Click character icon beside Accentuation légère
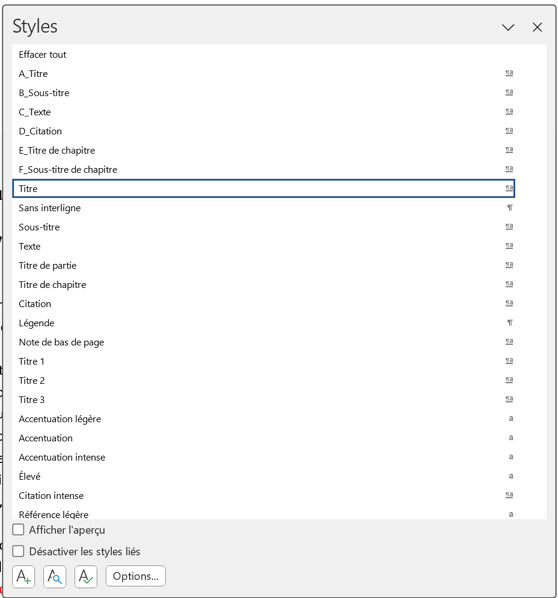This screenshot has width=558, height=598. [511, 418]
